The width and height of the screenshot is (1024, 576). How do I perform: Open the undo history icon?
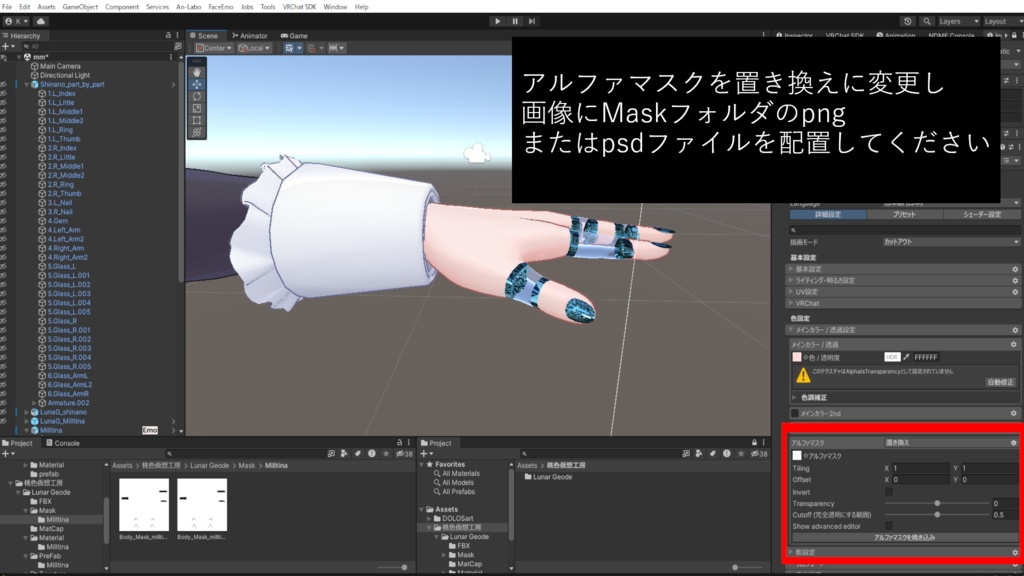[x=908, y=22]
